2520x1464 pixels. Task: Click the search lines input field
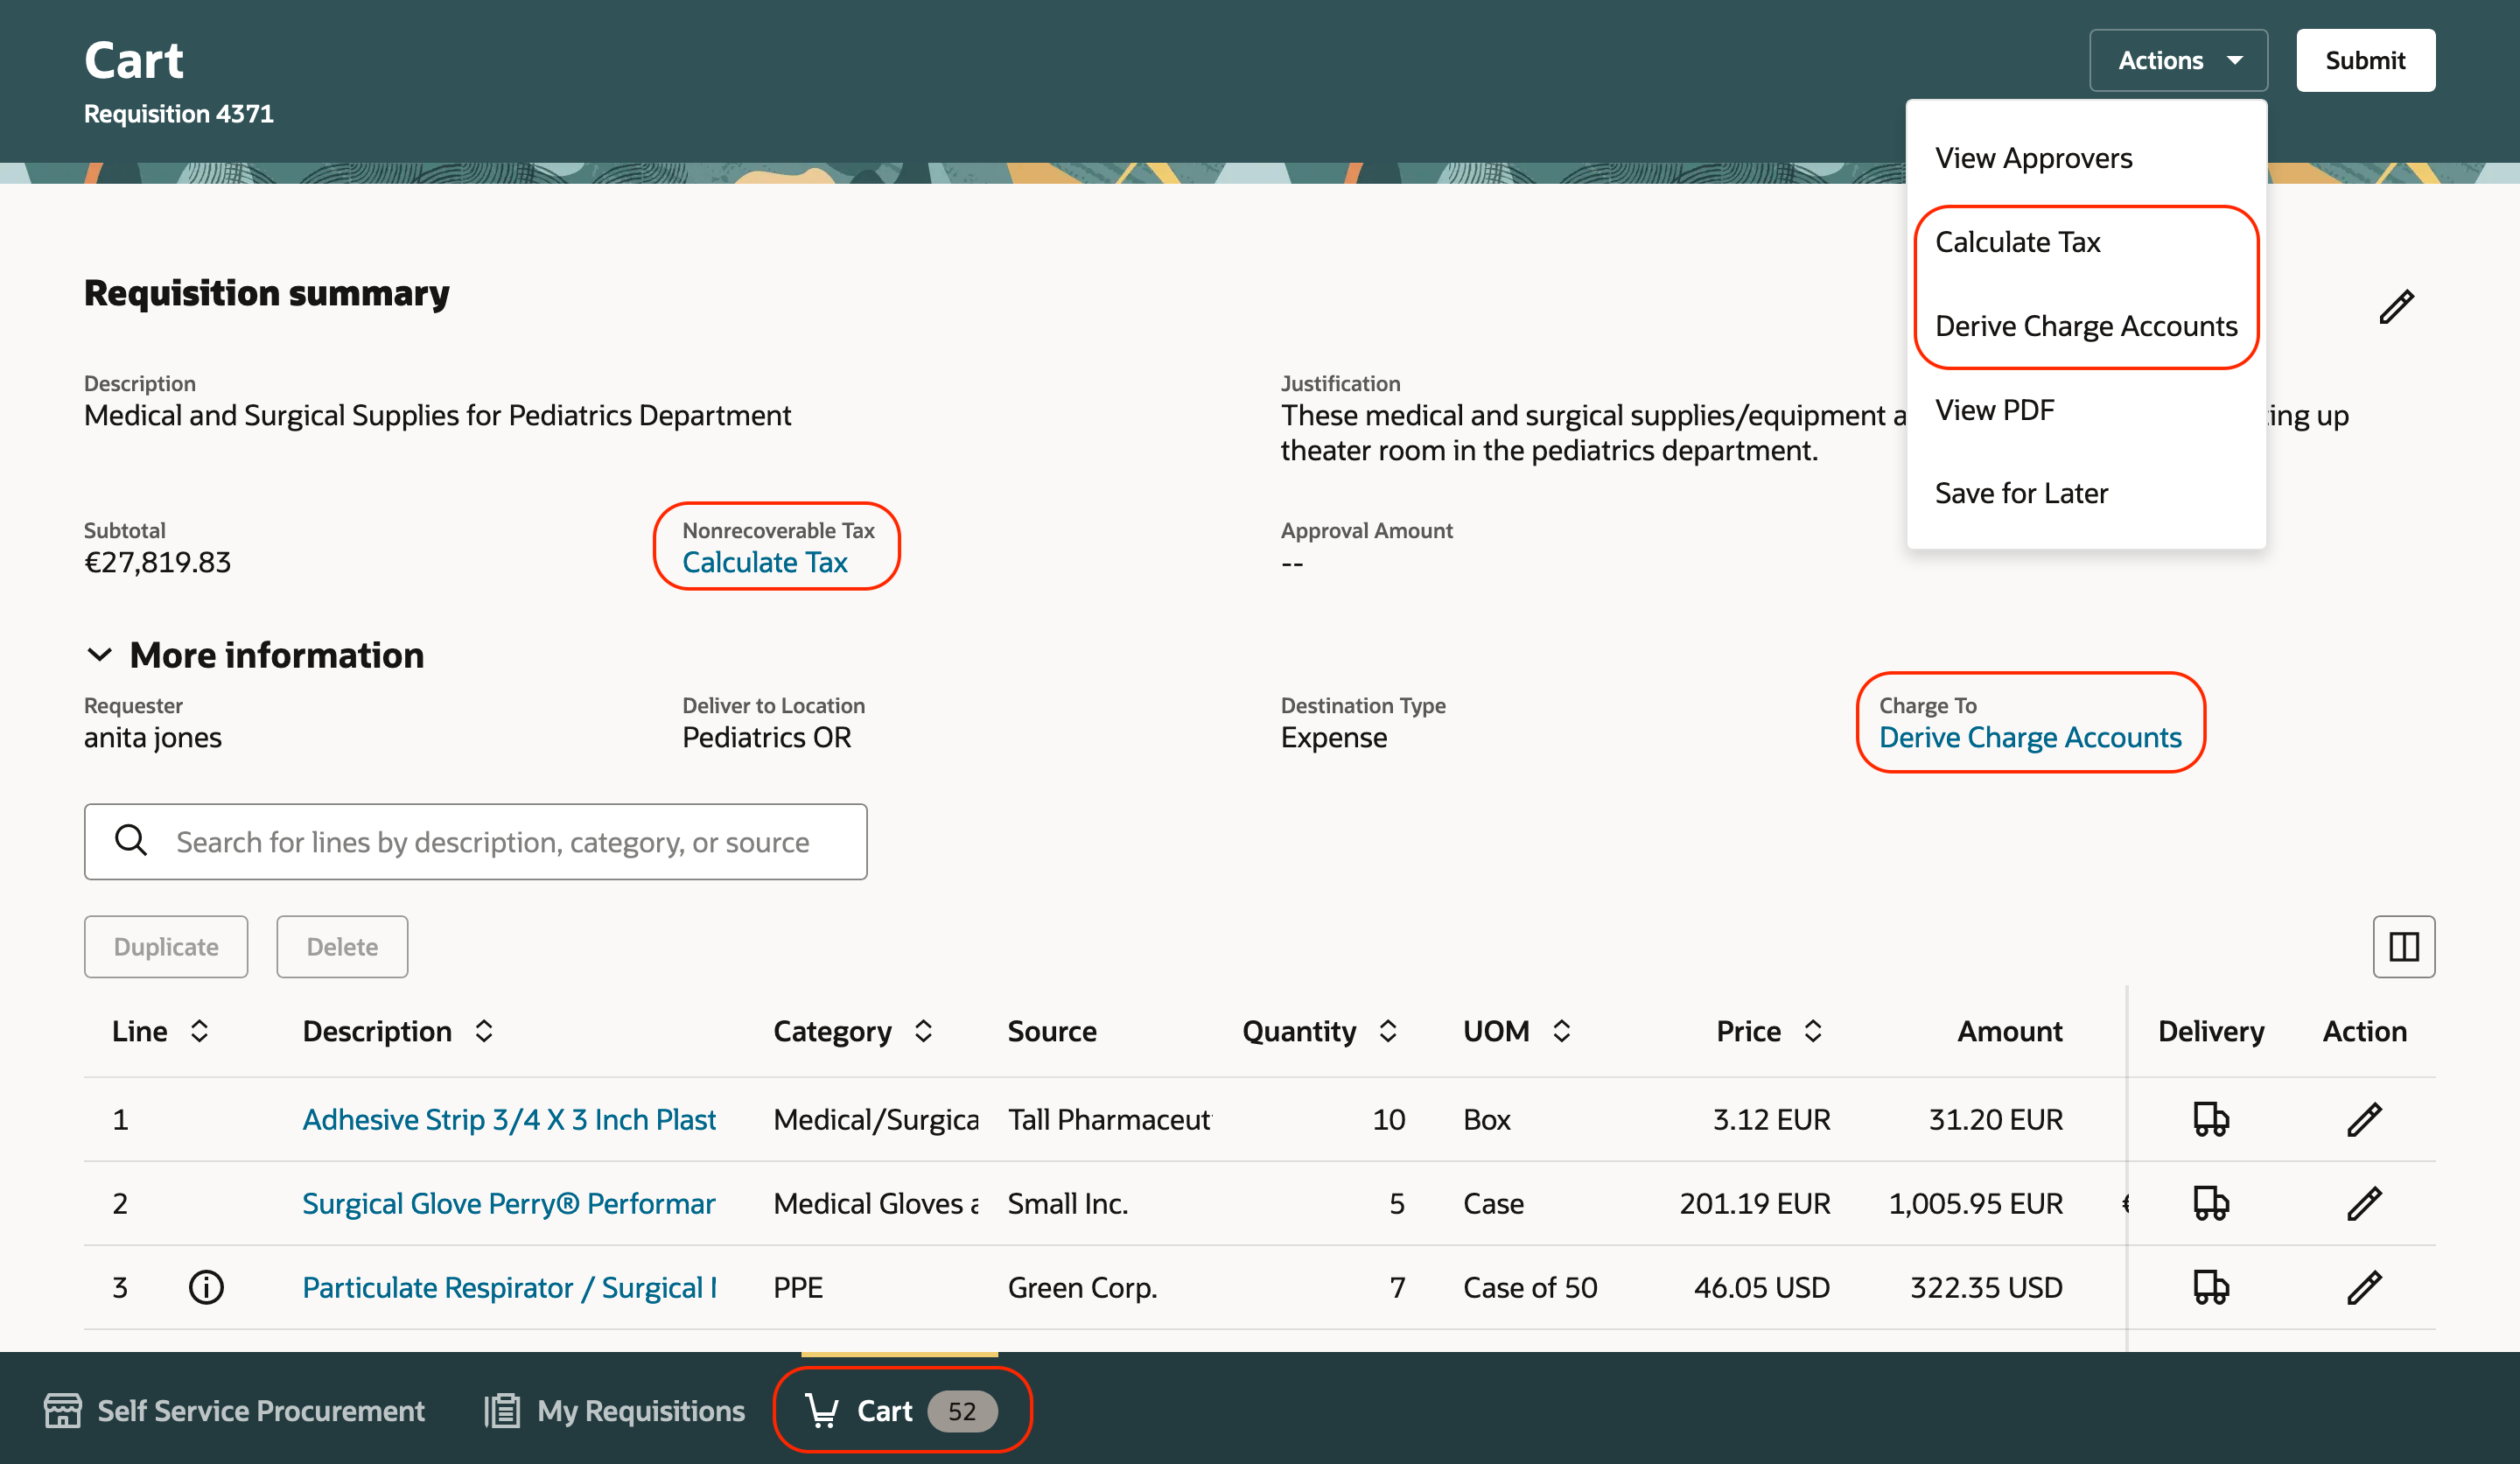coord(492,842)
